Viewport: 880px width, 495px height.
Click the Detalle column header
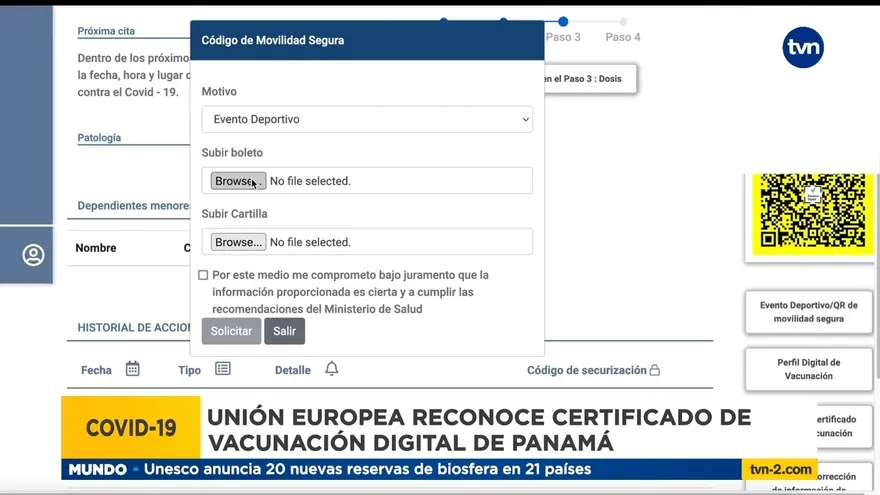point(293,370)
